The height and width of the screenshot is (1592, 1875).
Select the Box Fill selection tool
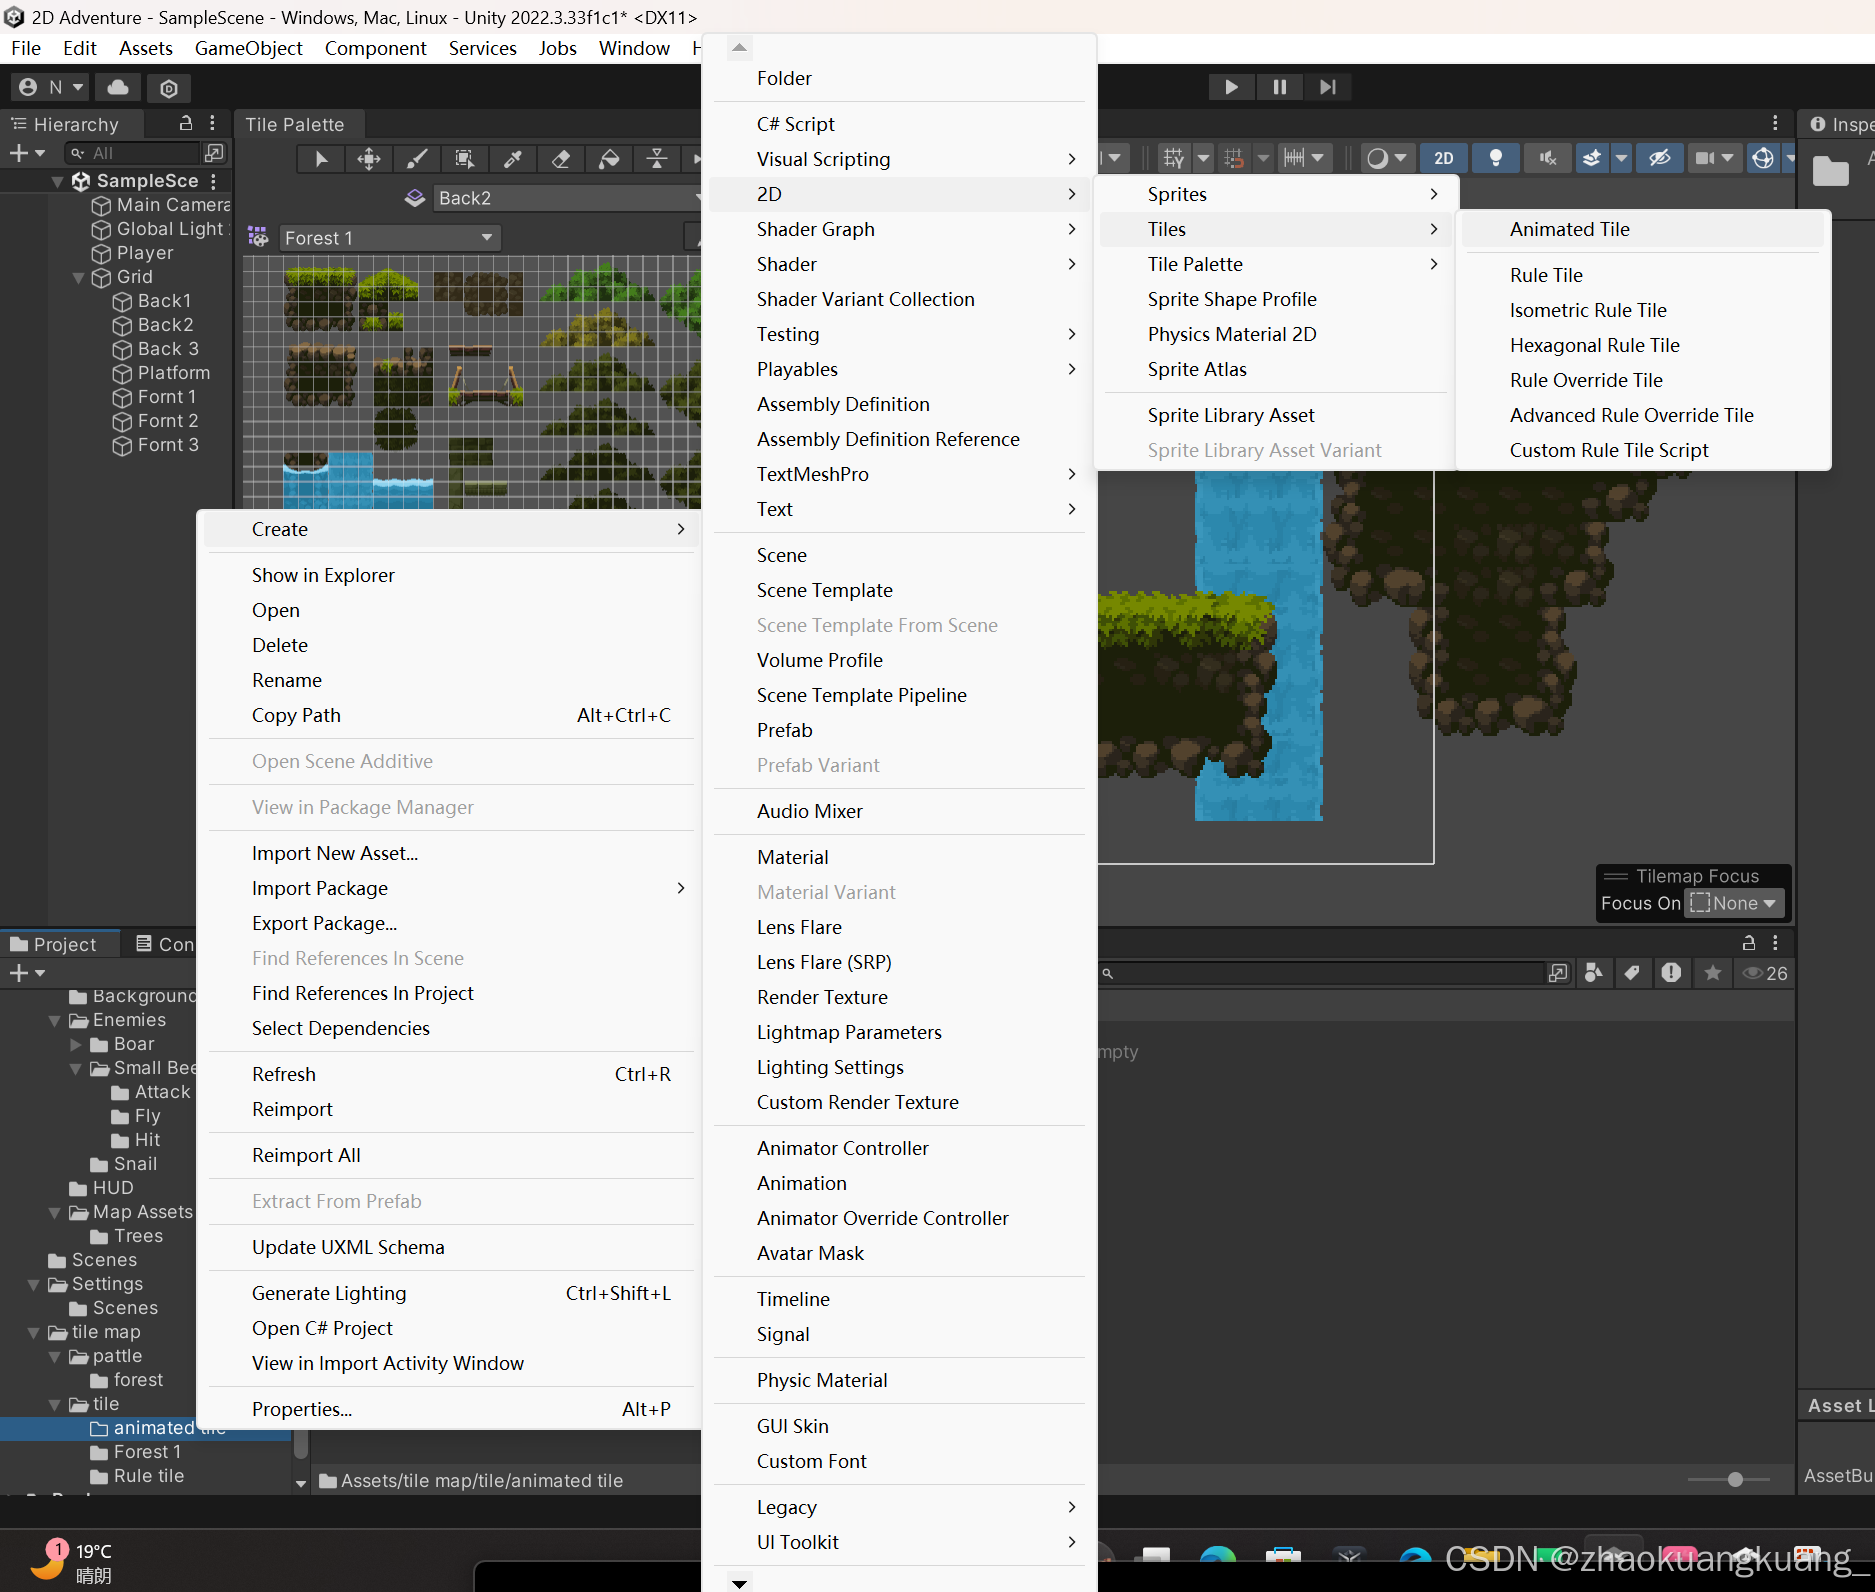tap(464, 158)
